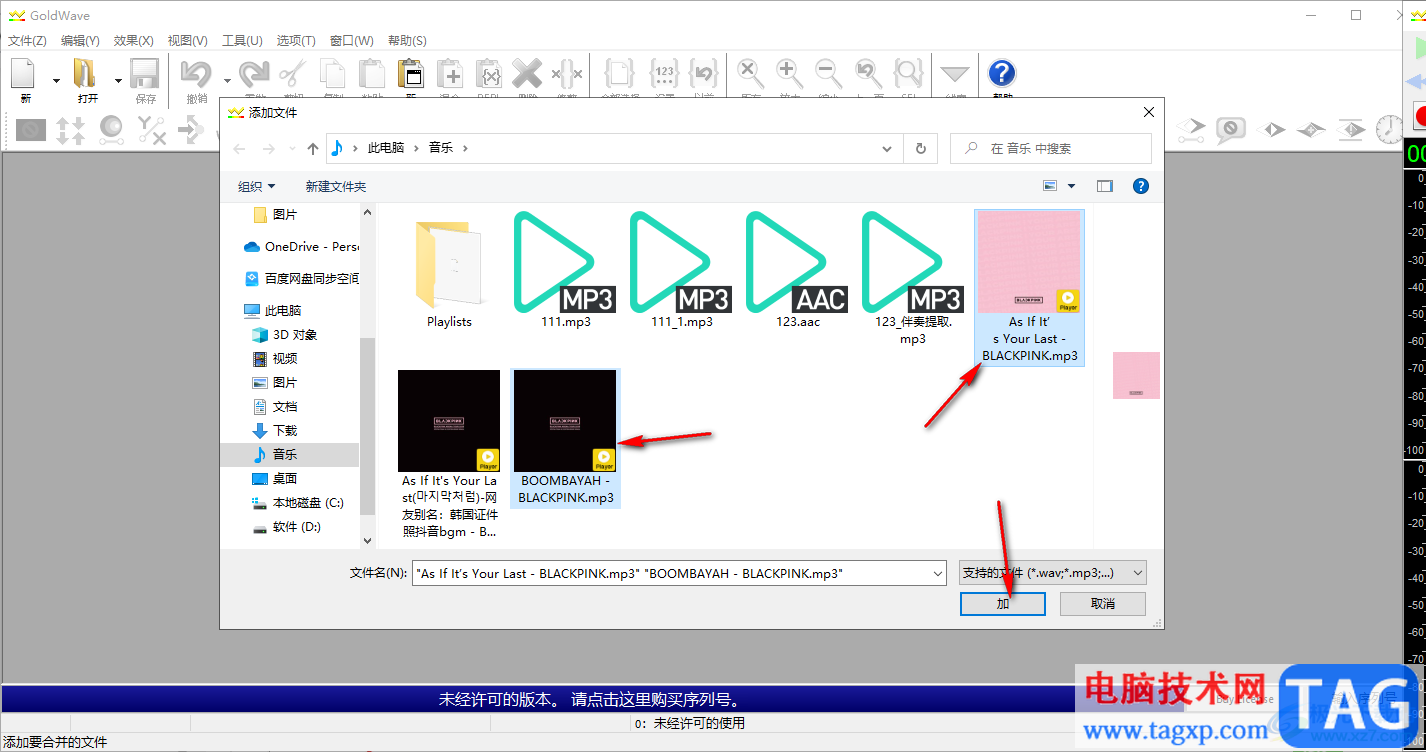Open the 文件(Z) menu
The height and width of the screenshot is (752, 1426).
pos(27,41)
